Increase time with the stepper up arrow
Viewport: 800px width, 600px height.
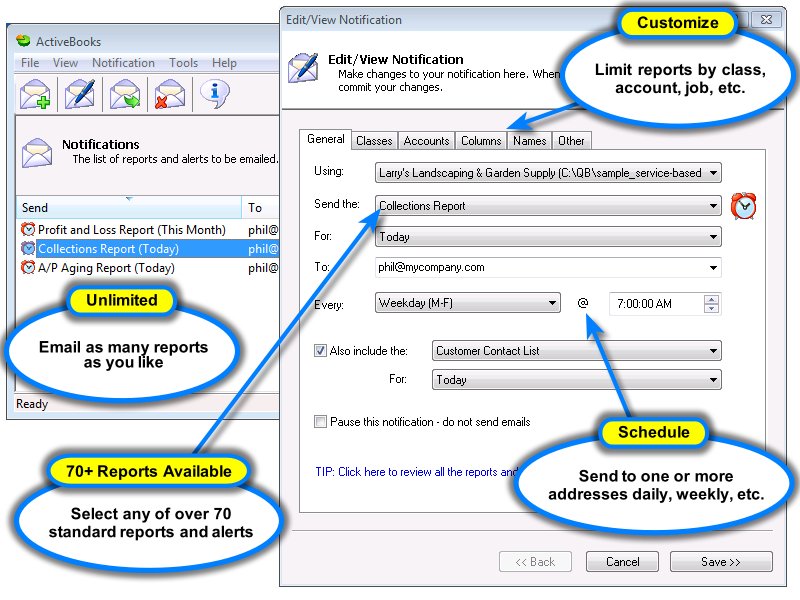pos(711,299)
